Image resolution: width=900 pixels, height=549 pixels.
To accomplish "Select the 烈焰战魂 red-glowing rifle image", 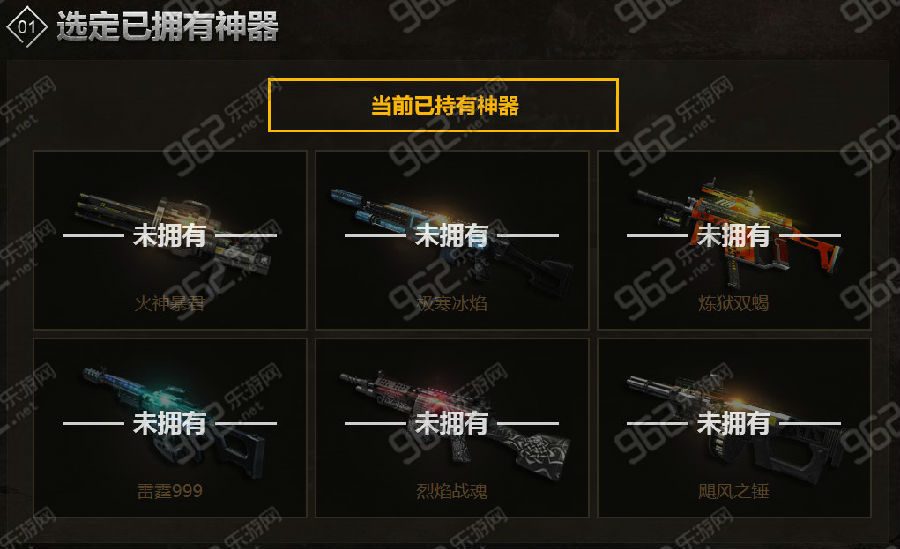I will click(455, 424).
